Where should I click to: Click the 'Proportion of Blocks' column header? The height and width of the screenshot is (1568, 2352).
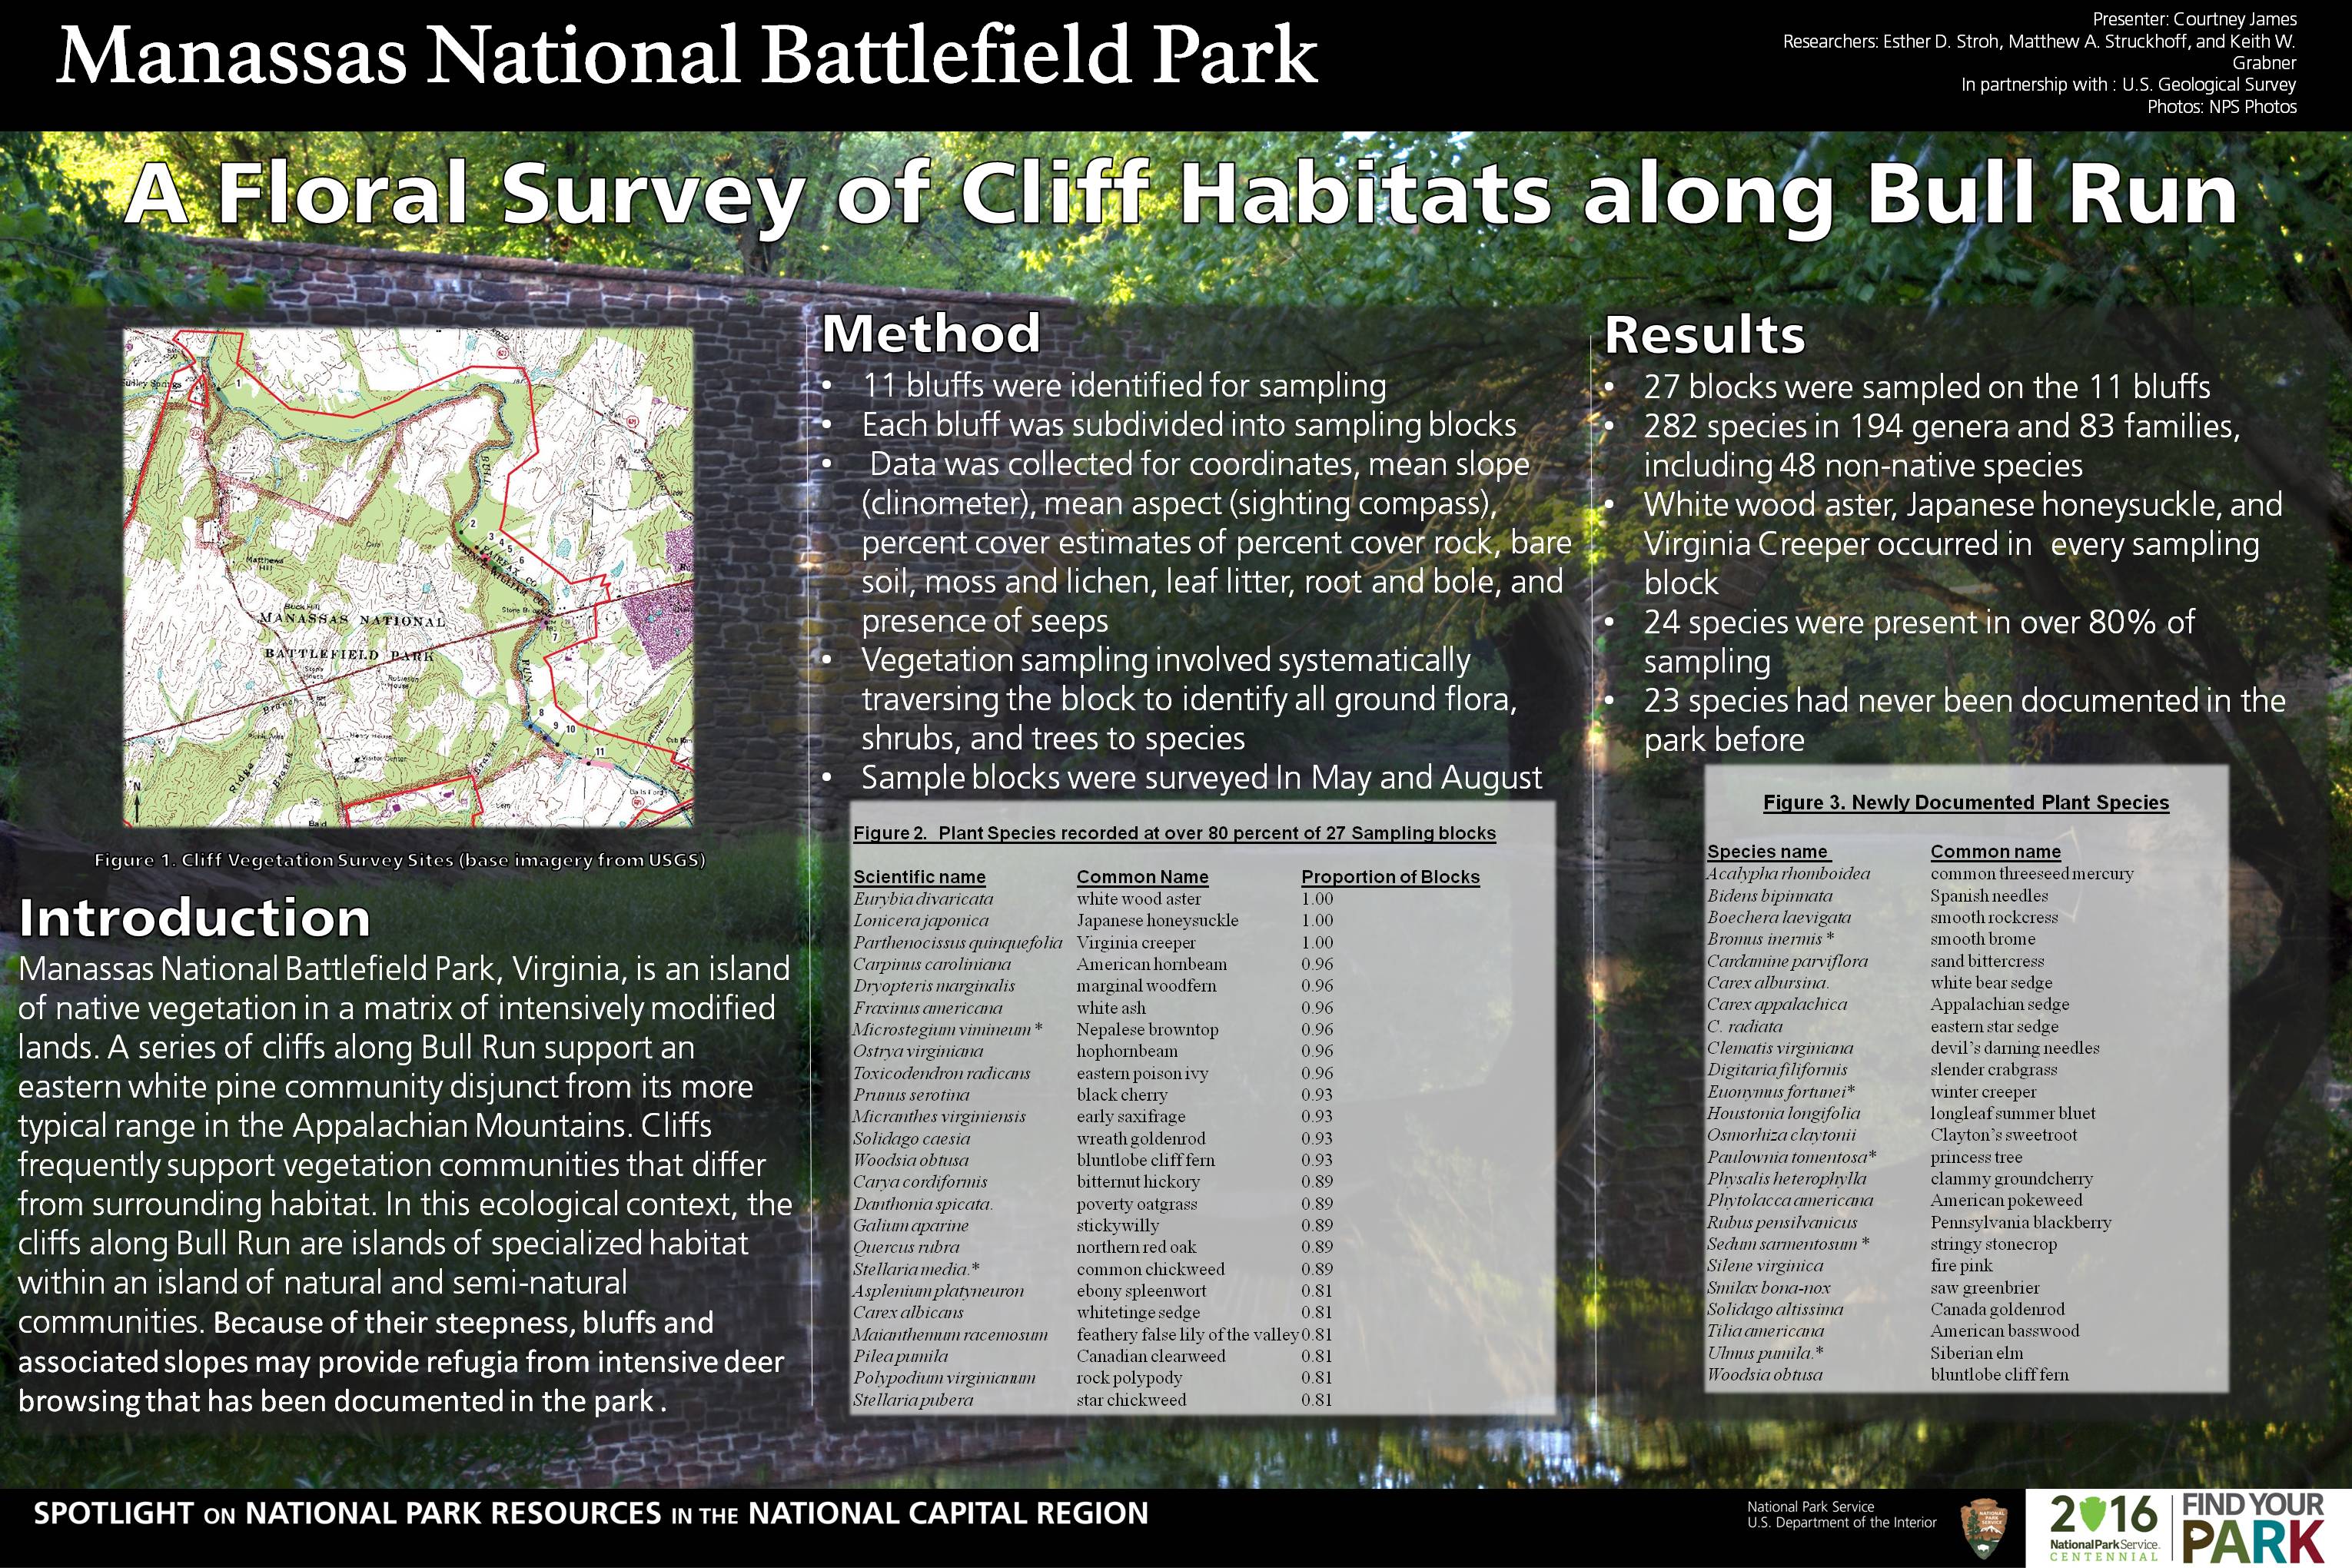(1390, 877)
